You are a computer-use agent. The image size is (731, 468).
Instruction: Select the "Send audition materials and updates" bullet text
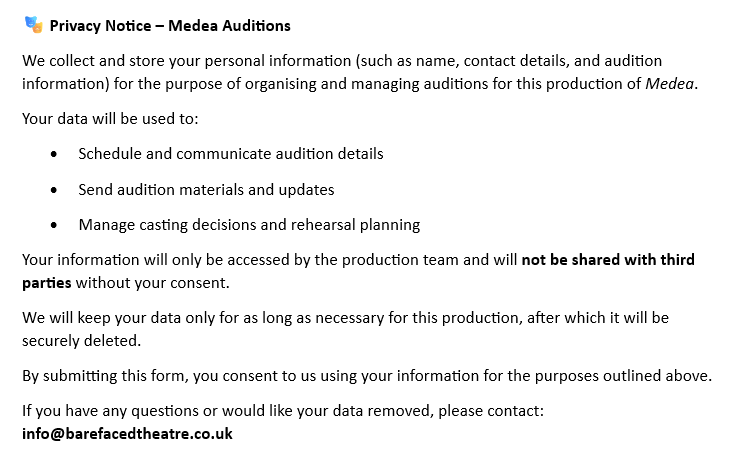[x=206, y=189]
